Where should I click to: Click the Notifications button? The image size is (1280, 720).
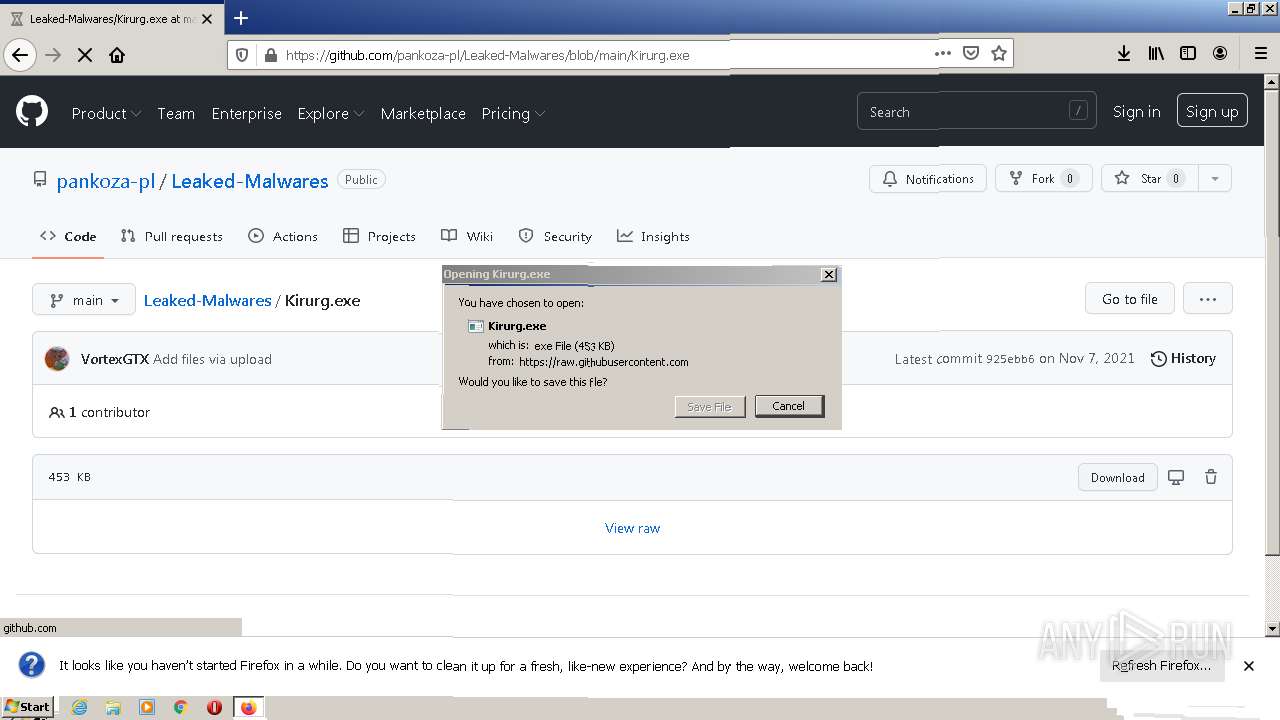[x=928, y=179]
